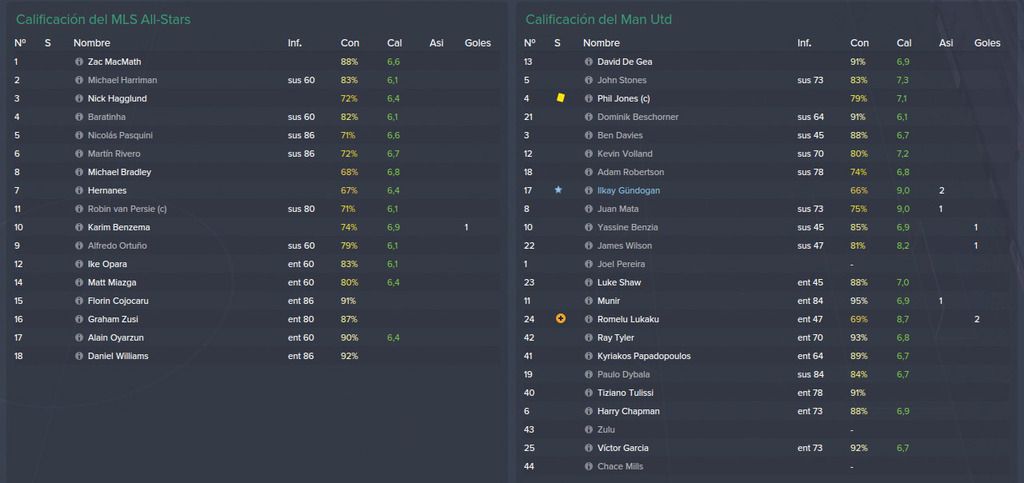Image resolution: width=1024 pixels, height=483 pixels.
Task: Select Romelu Lukaku's name
Action: [628, 320]
